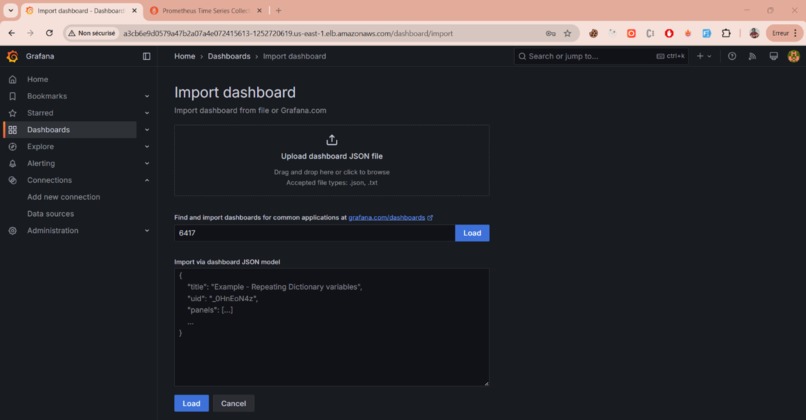This screenshot has height=420, width=806.
Task: Click the Alerting bell icon
Action: click(13, 163)
